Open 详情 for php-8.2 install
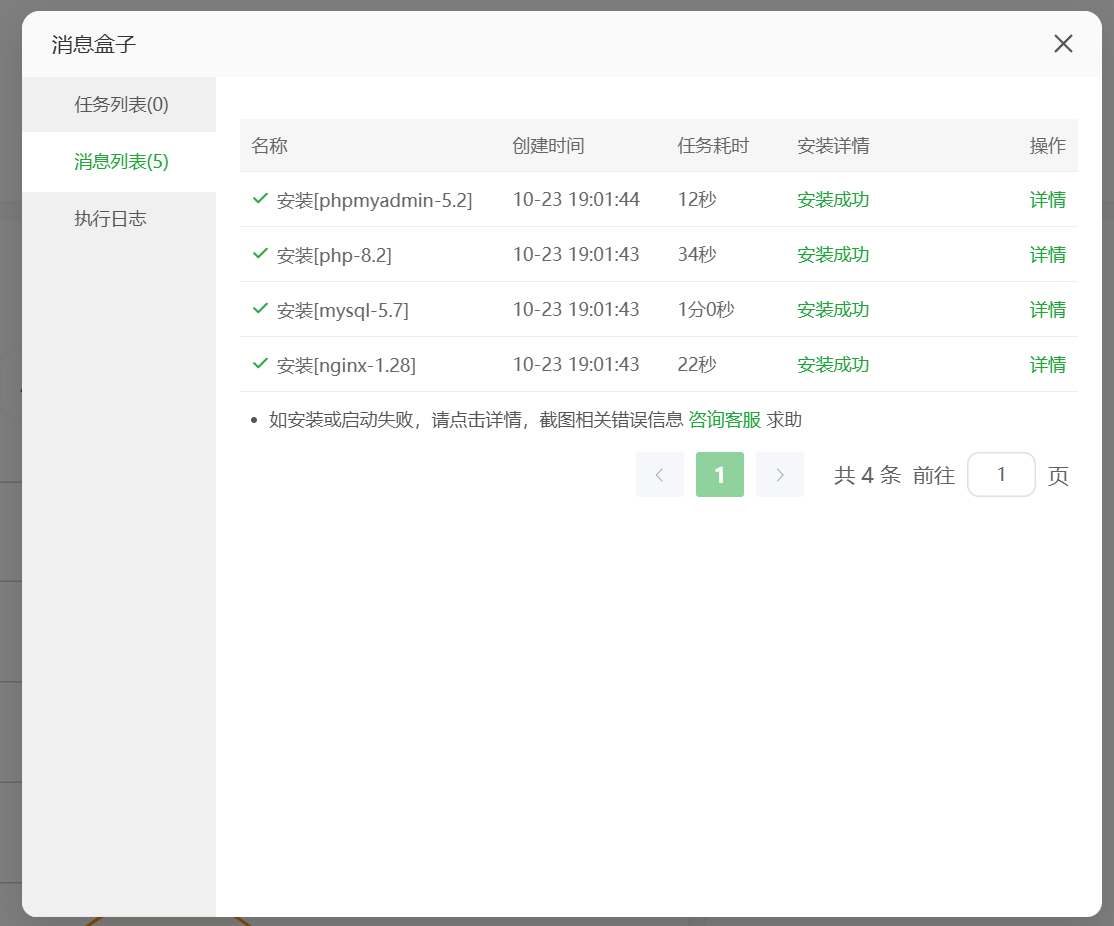This screenshot has height=926, width=1114. (1047, 255)
